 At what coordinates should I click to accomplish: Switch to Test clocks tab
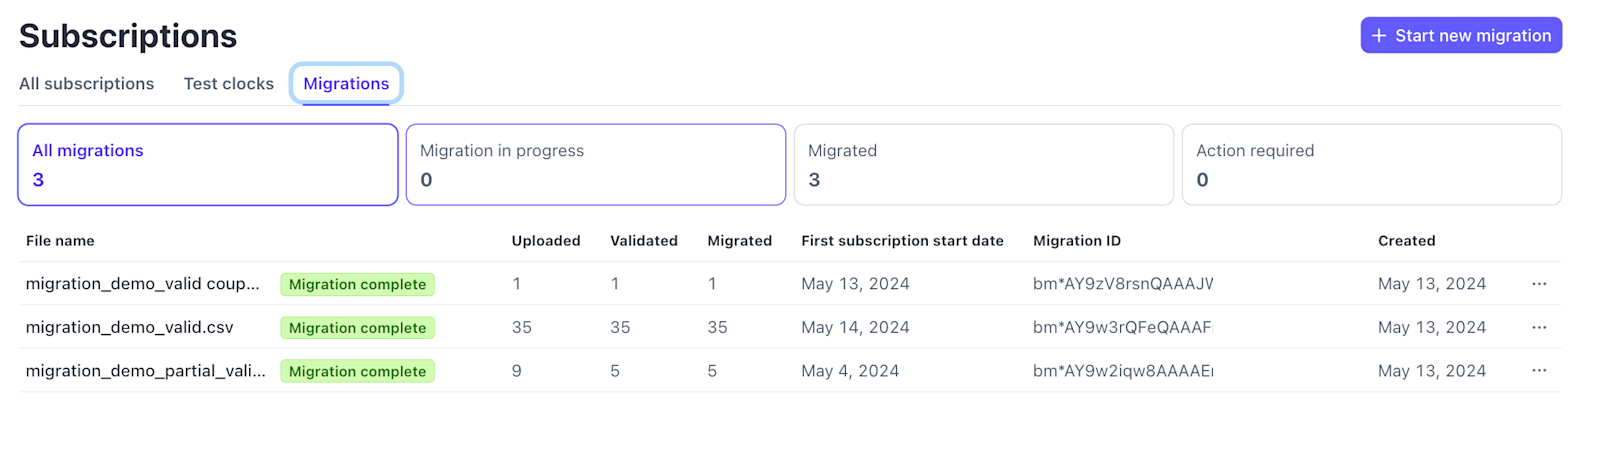pos(228,84)
